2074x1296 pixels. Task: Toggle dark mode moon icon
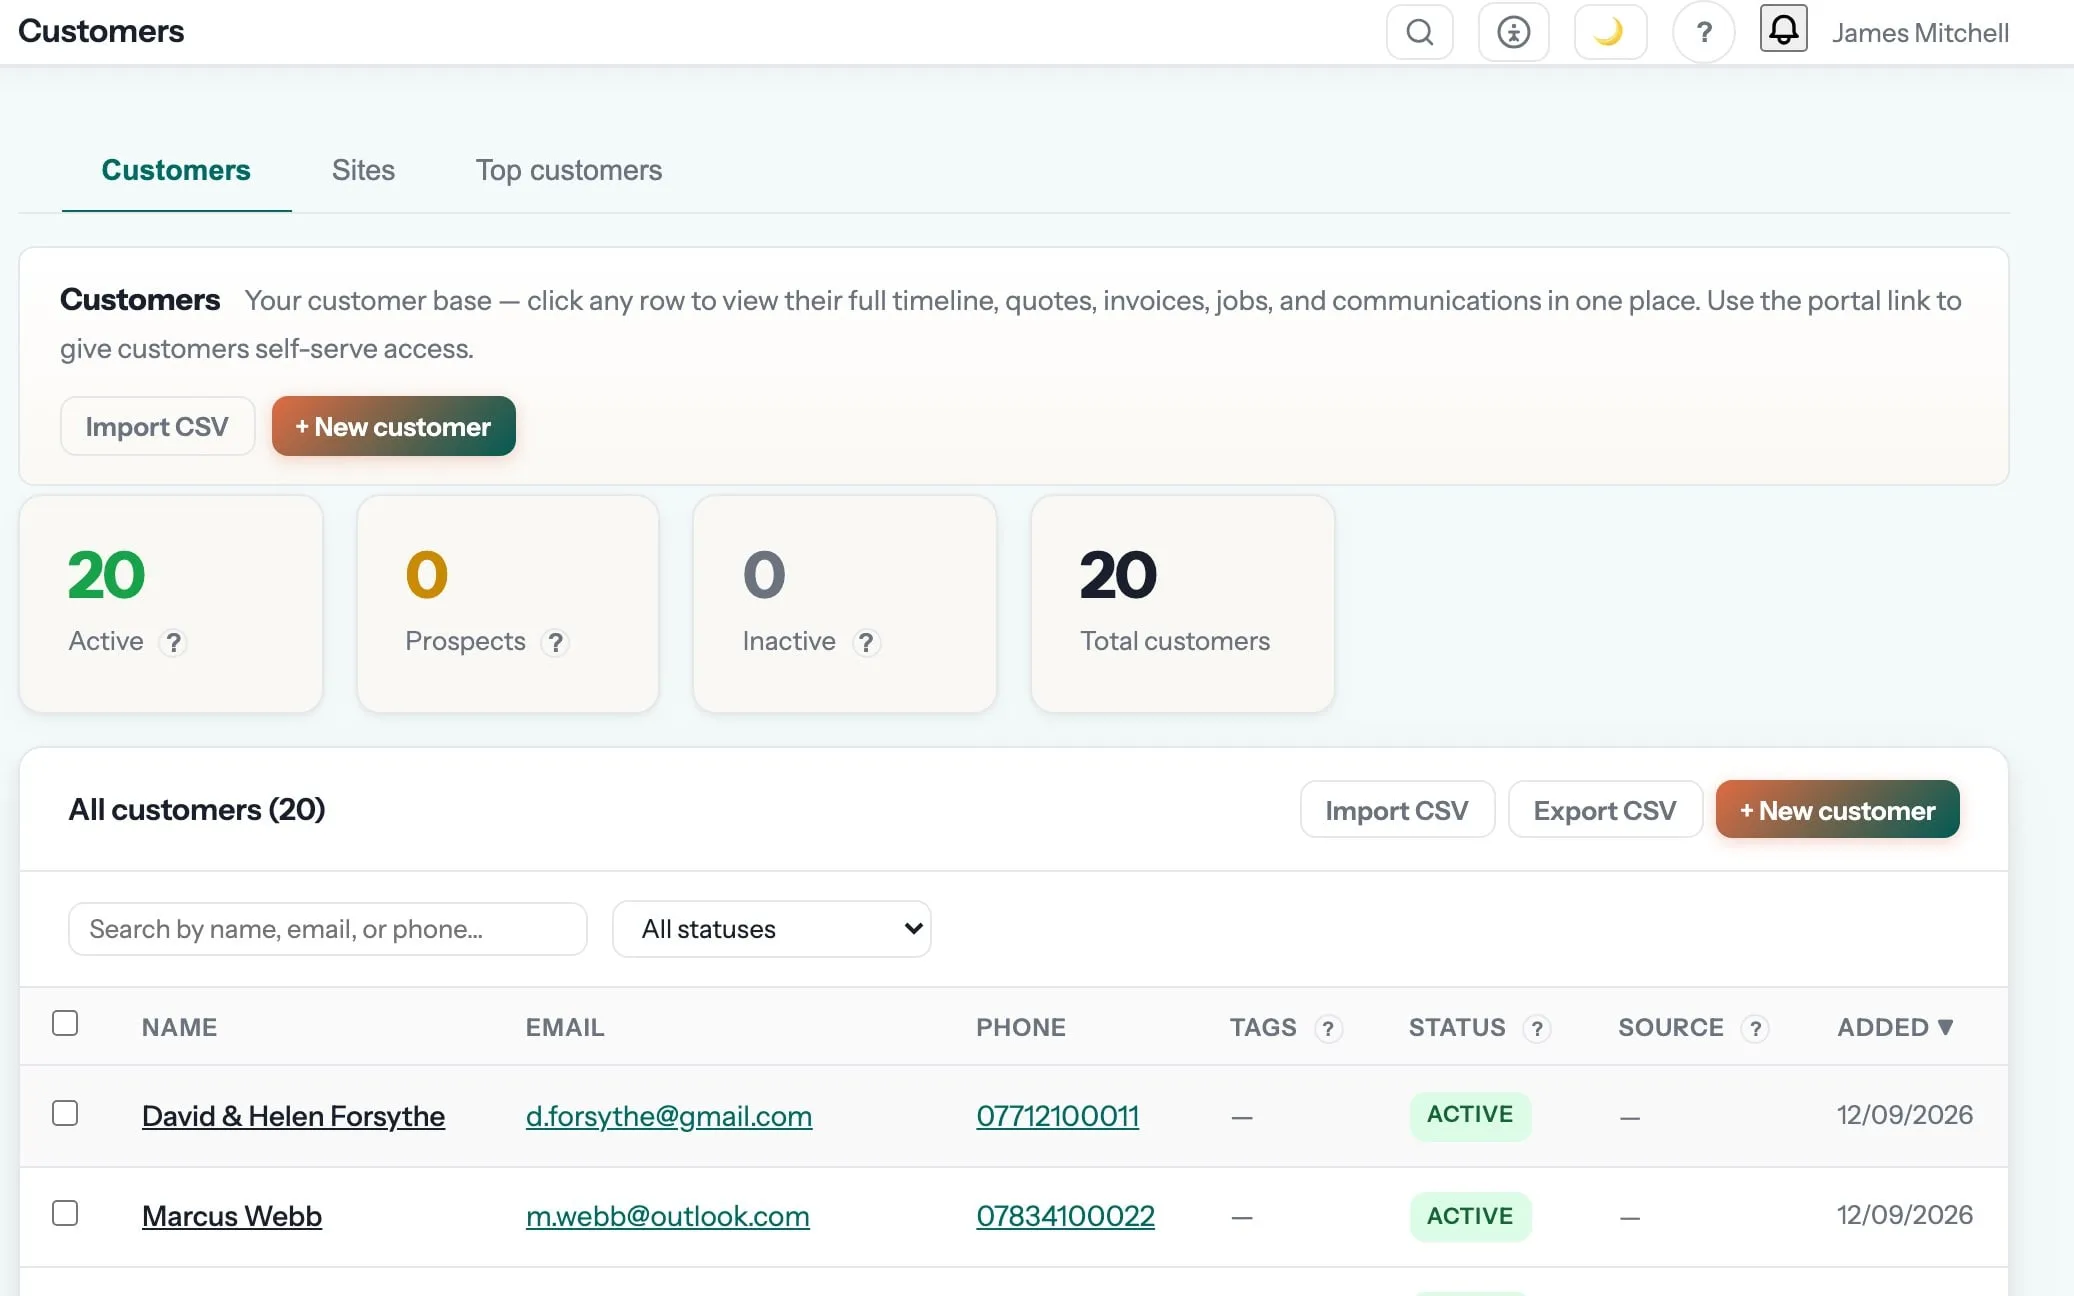[1609, 32]
